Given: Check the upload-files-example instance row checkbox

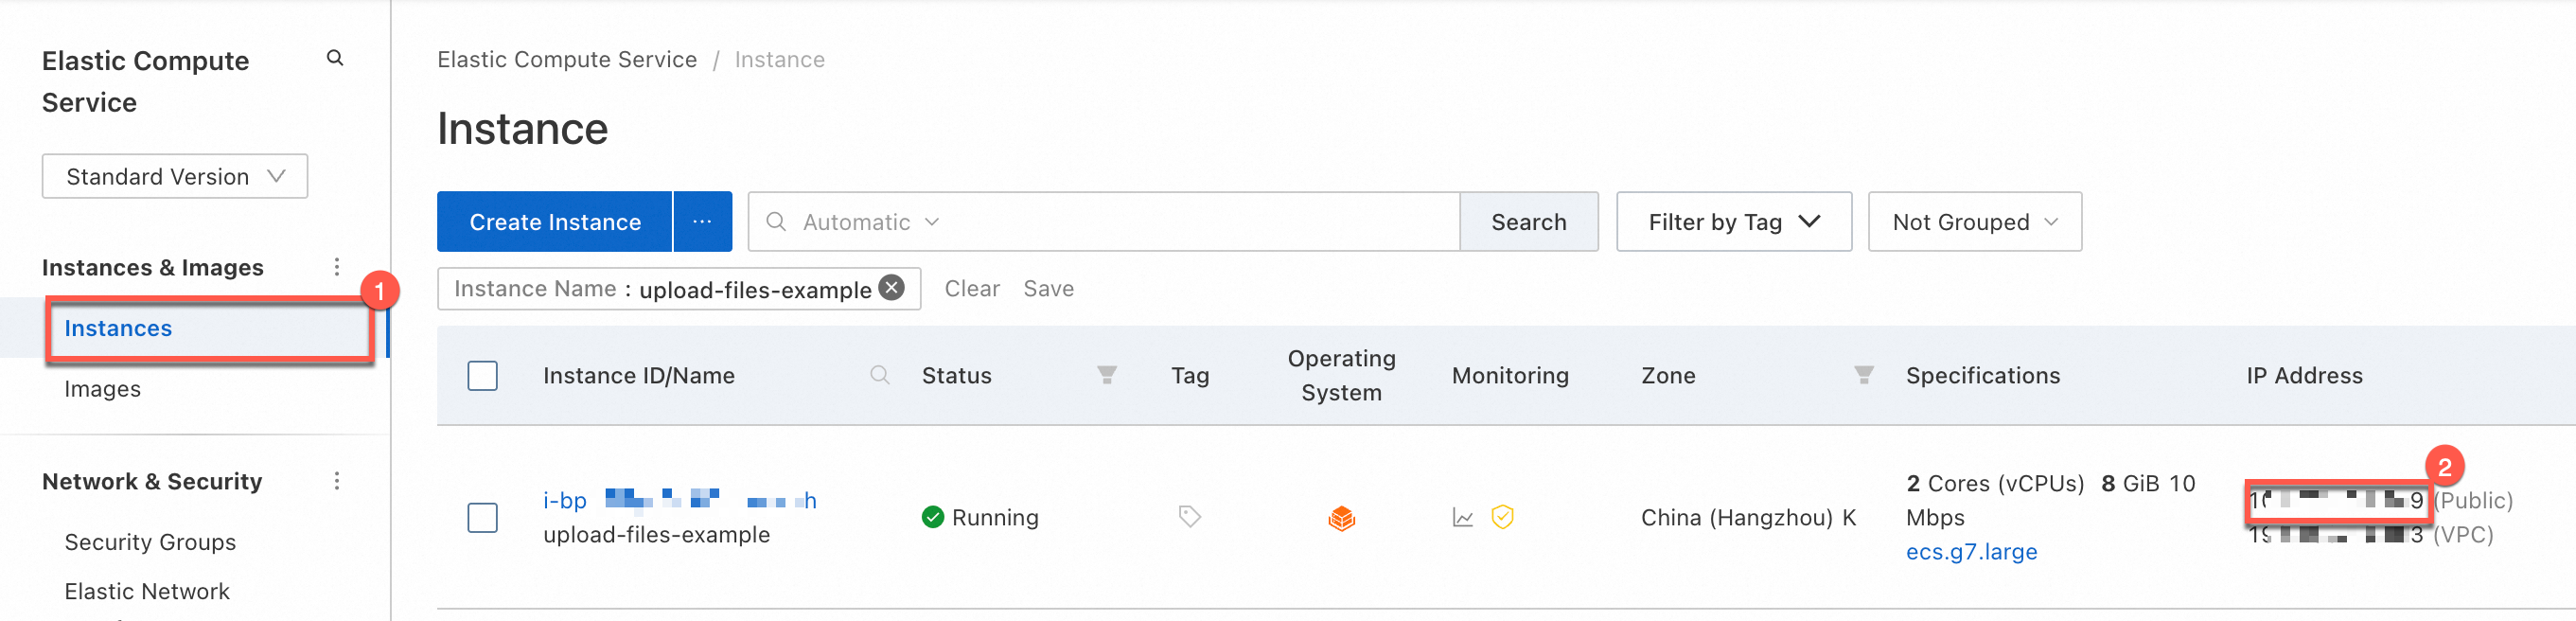Looking at the screenshot, I should click(x=483, y=518).
